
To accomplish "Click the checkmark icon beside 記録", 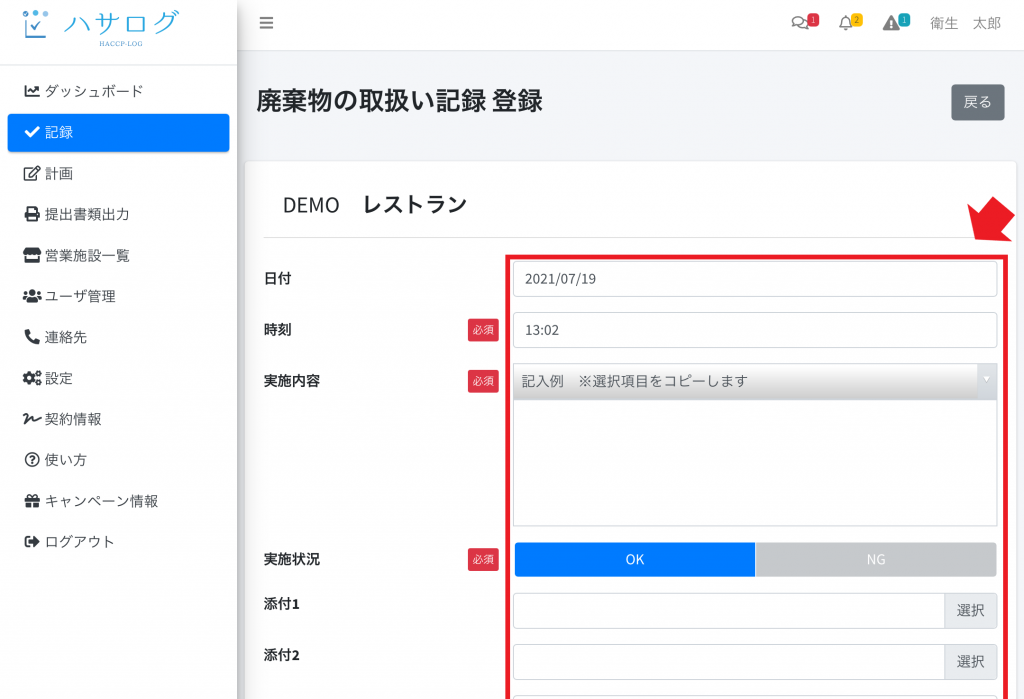I will coord(31,132).
